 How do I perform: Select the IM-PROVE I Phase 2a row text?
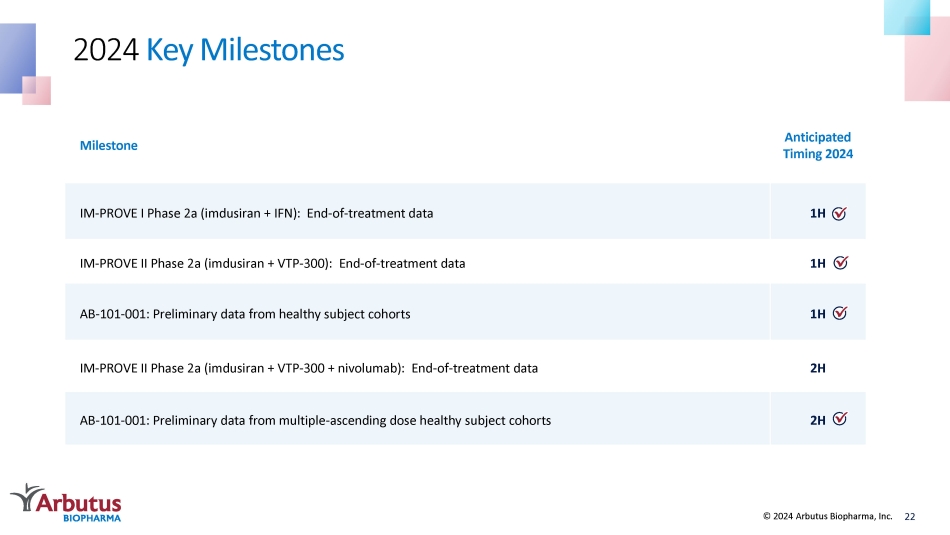coord(256,213)
